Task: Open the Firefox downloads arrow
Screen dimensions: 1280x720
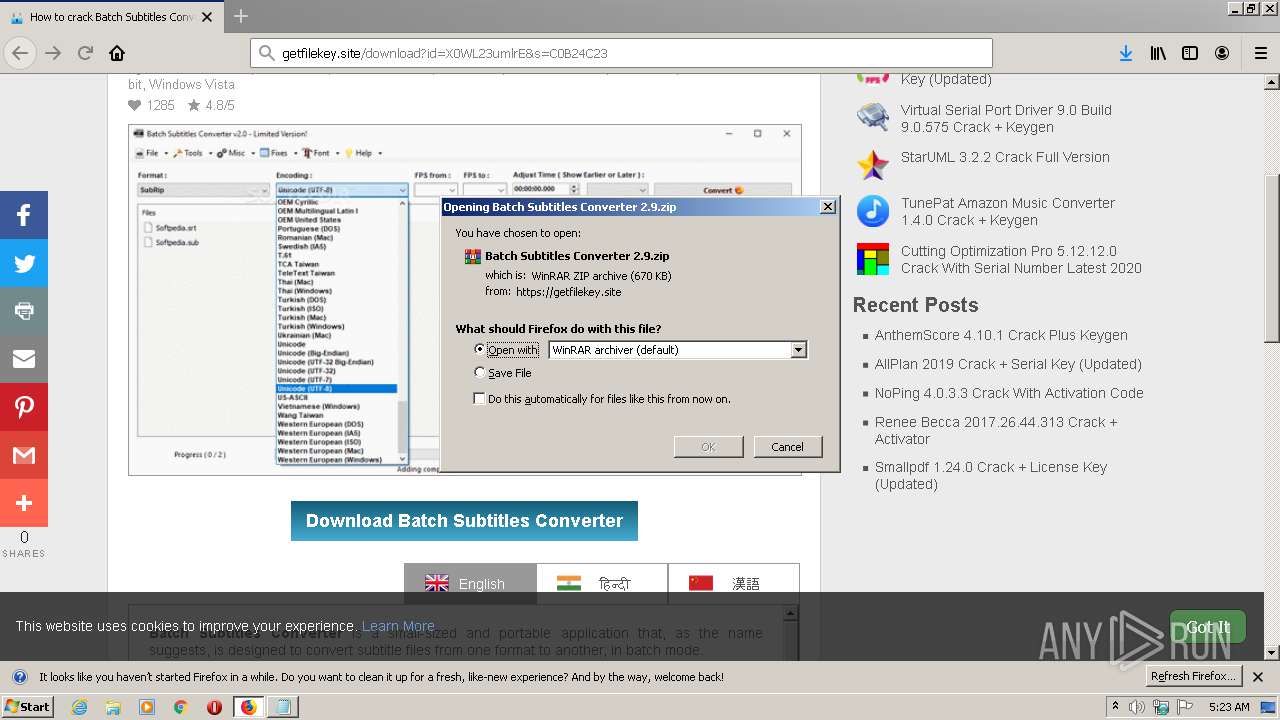Action: (x=1126, y=53)
